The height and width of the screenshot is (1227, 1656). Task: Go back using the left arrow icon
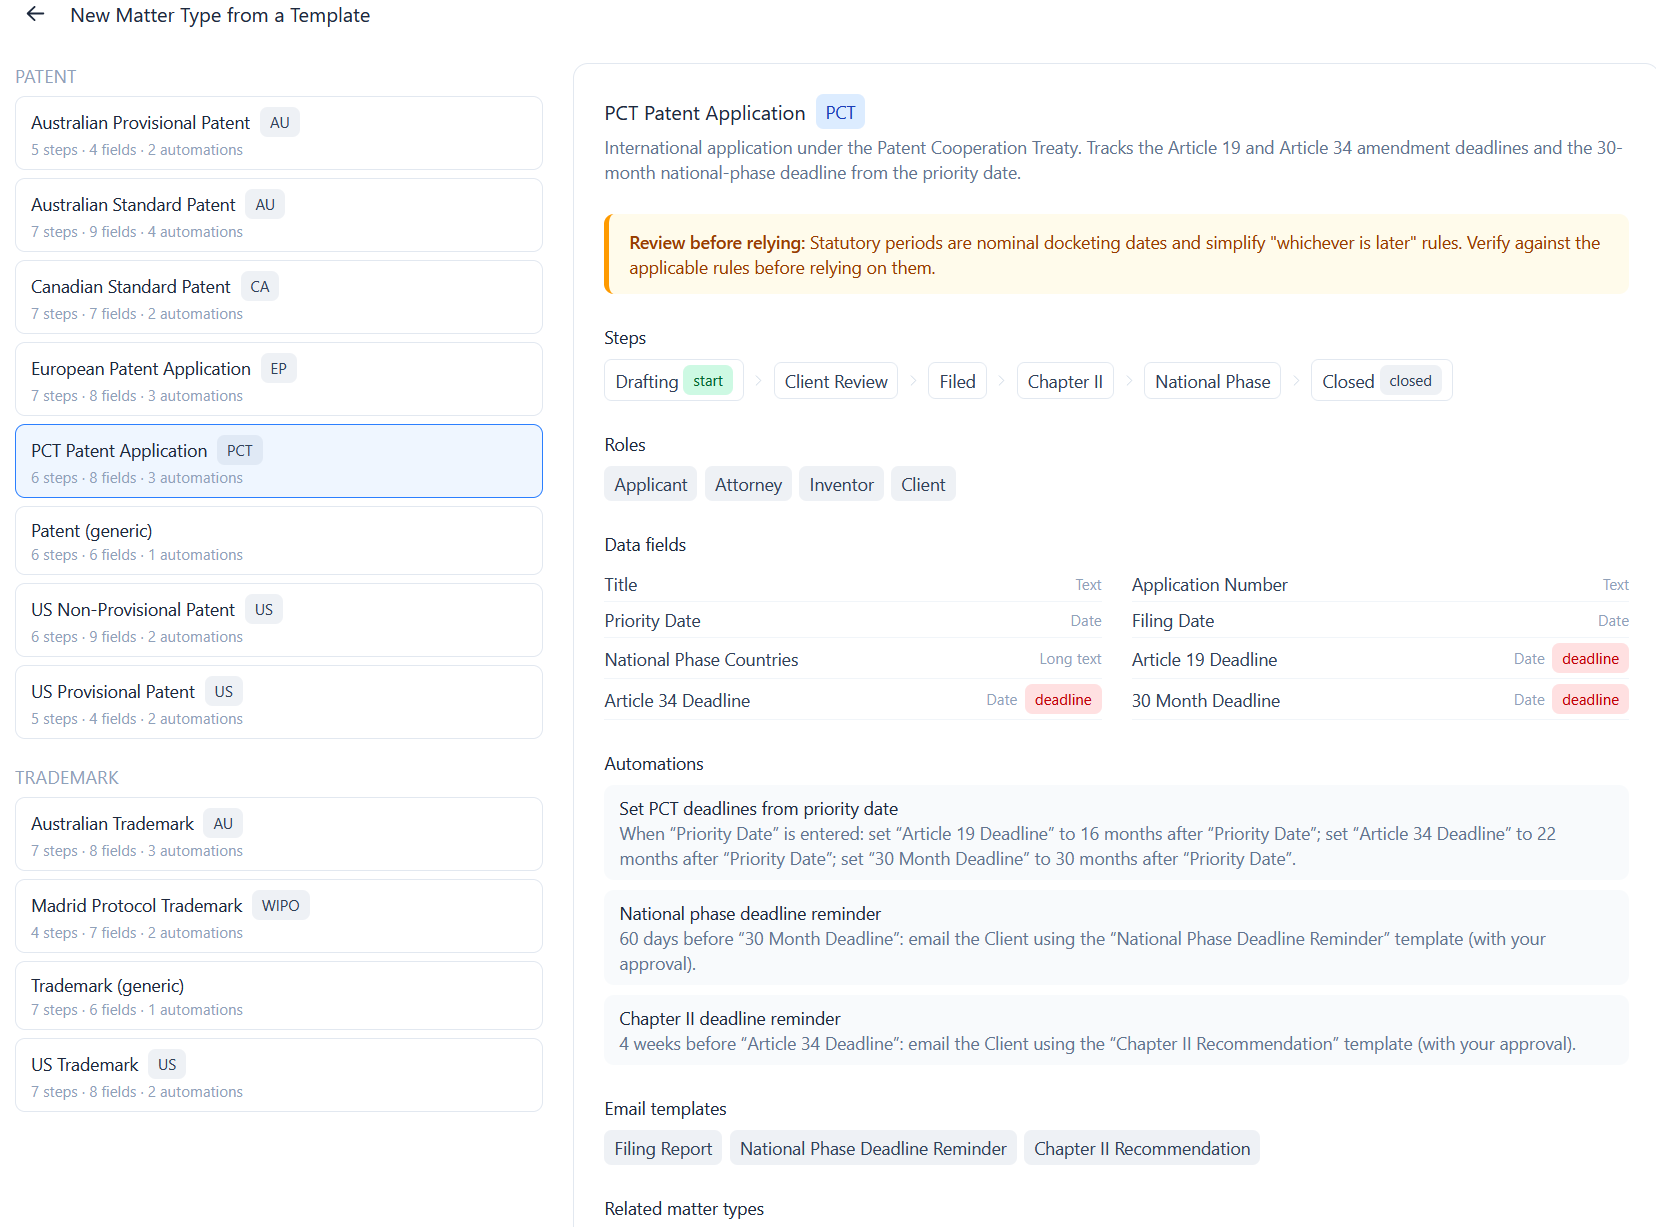(x=35, y=14)
